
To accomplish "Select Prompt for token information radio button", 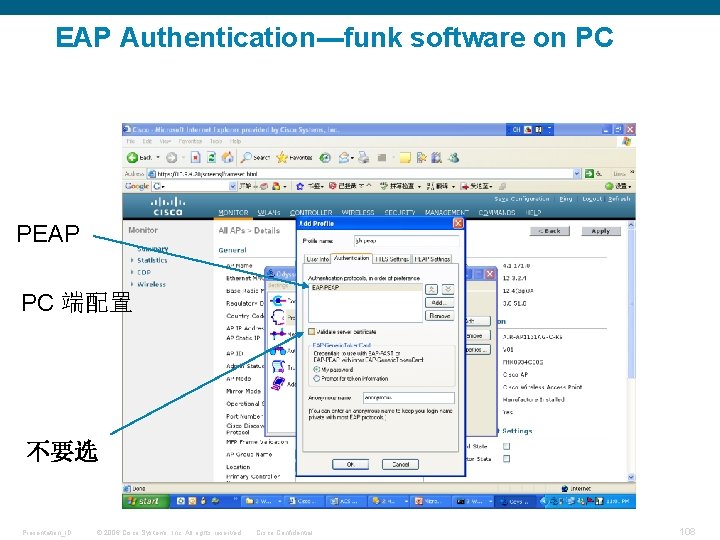I will tap(316, 379).
